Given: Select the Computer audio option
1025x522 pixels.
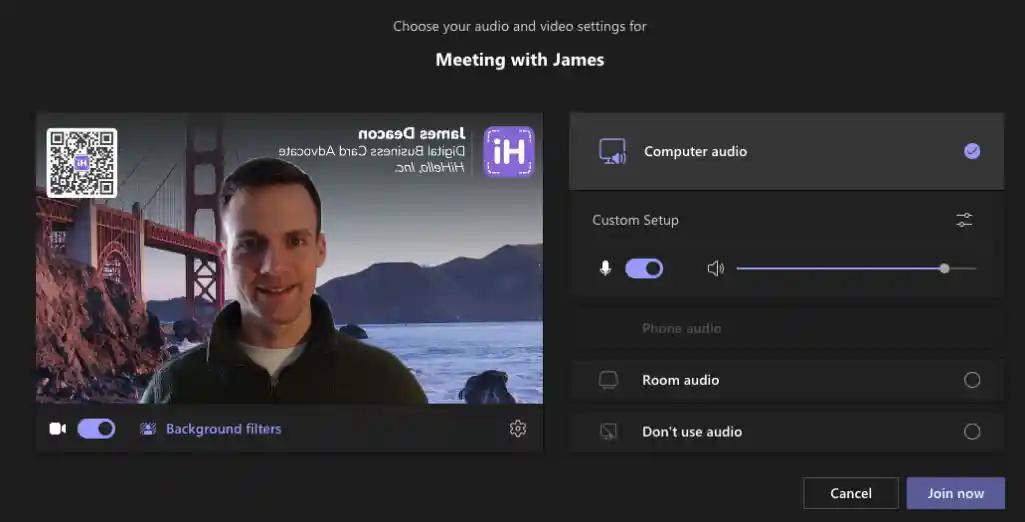Looking at the screenshot, I should click(786, 152).
